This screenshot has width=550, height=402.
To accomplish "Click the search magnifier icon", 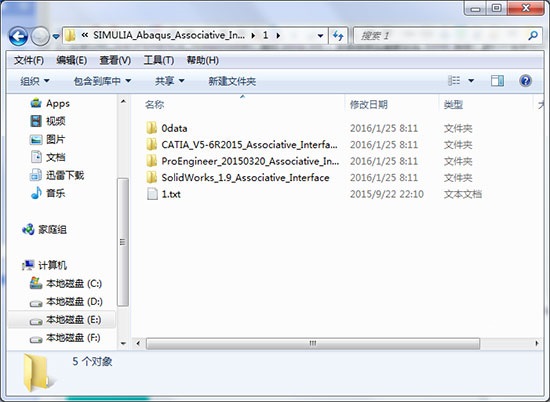I will 533,35.
